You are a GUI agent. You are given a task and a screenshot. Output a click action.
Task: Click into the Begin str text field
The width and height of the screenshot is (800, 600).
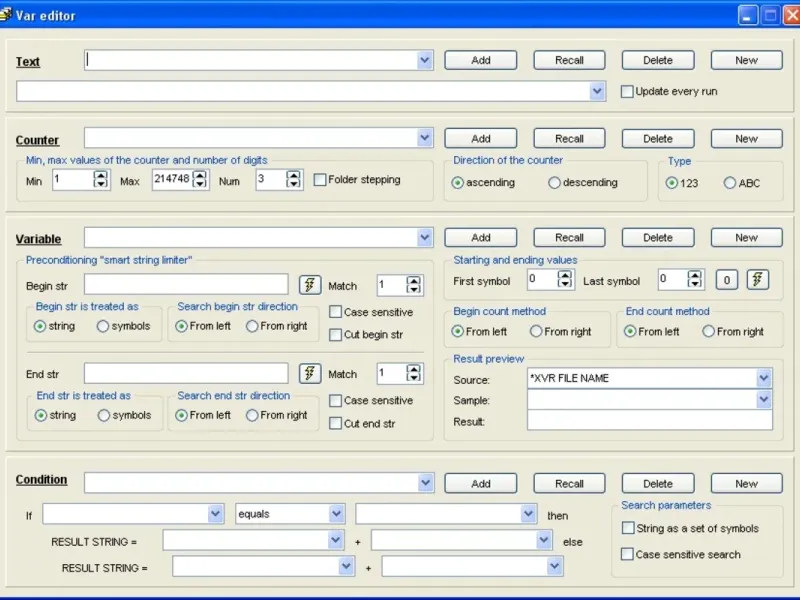coord(185,285)
